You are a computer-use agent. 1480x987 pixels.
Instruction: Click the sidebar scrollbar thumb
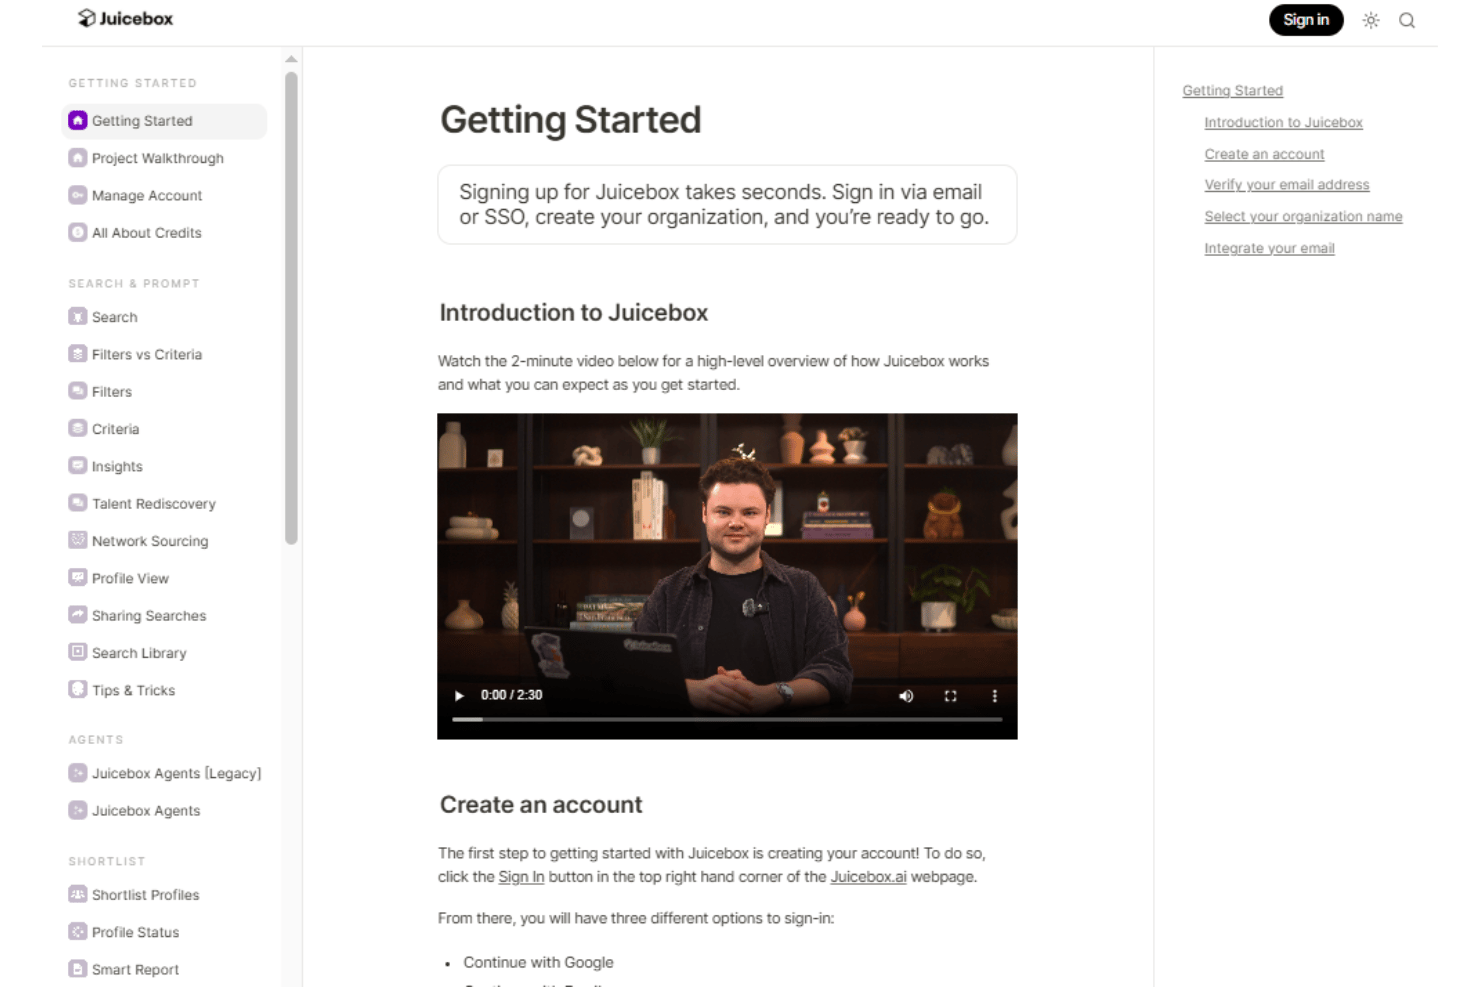291,308
